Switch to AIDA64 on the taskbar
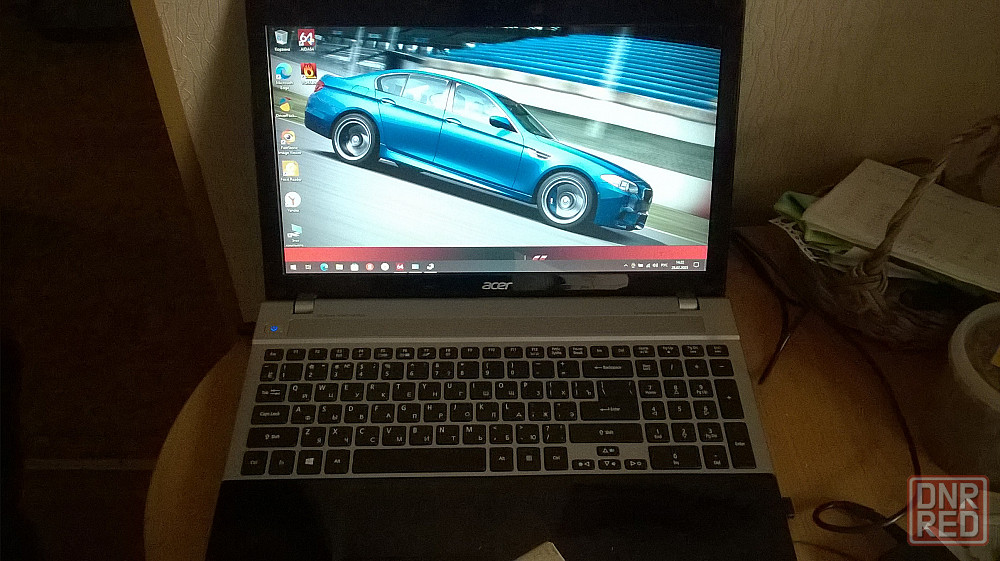 (x=400, y=267)
